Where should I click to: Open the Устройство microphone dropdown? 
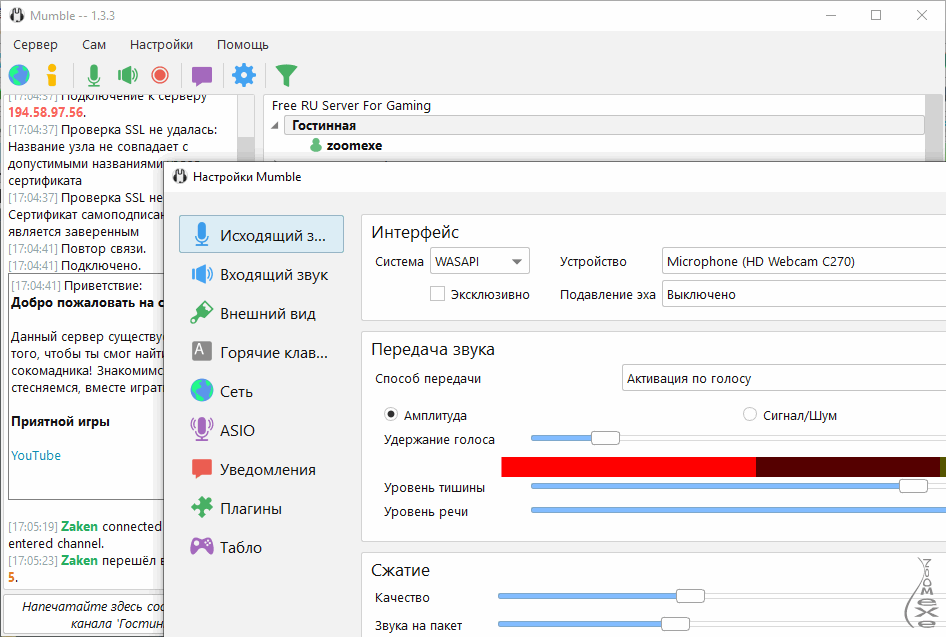point(804,261)
